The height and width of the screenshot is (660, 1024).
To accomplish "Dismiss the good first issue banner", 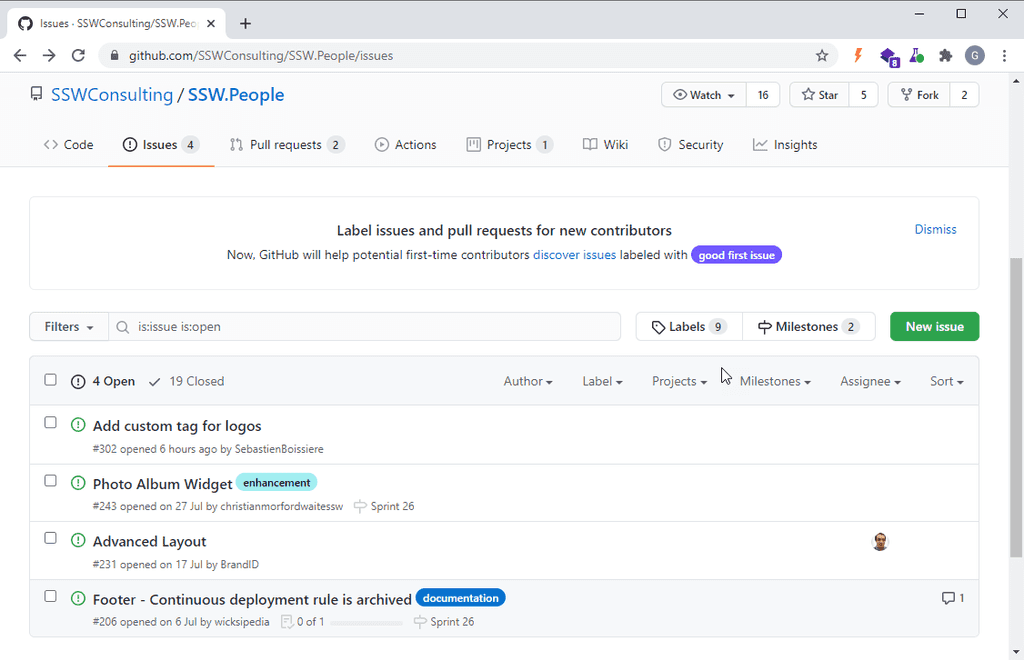I will [934, 229].
